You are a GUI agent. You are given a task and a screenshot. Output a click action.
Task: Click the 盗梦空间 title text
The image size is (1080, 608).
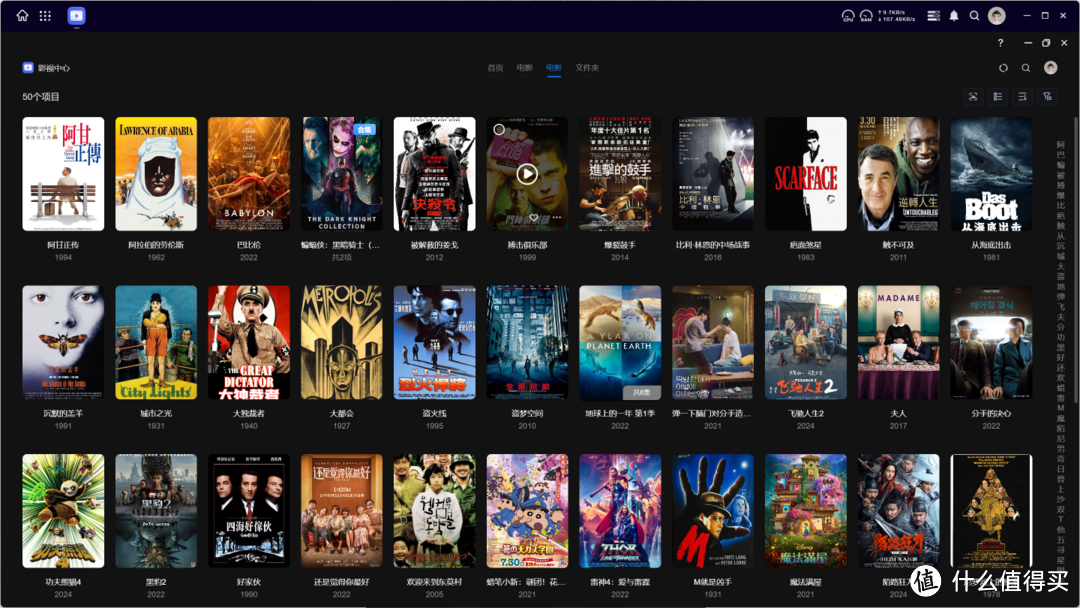point(527,413)
